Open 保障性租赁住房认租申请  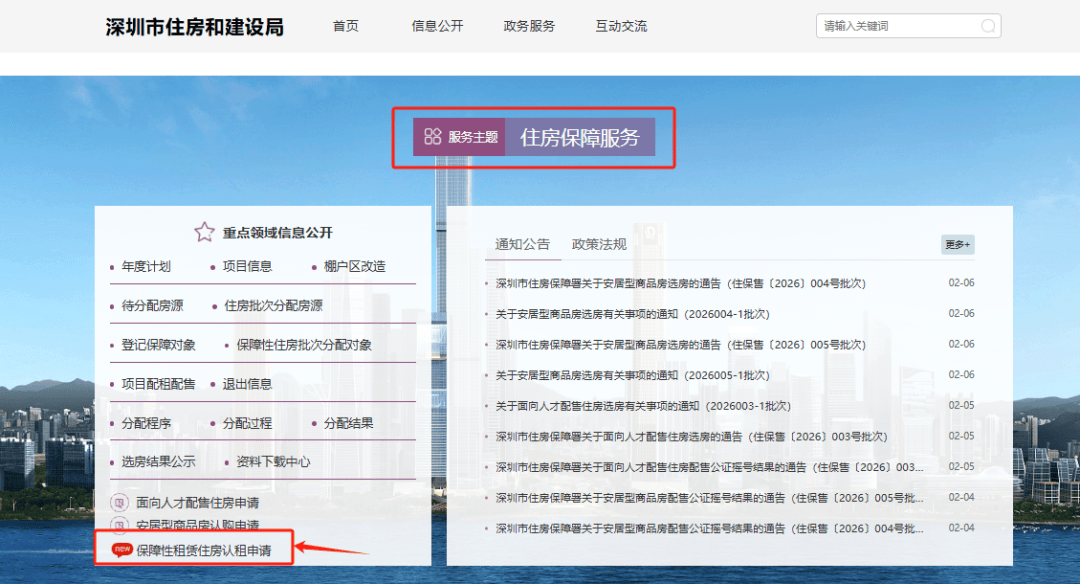click(x=211, y=549)
